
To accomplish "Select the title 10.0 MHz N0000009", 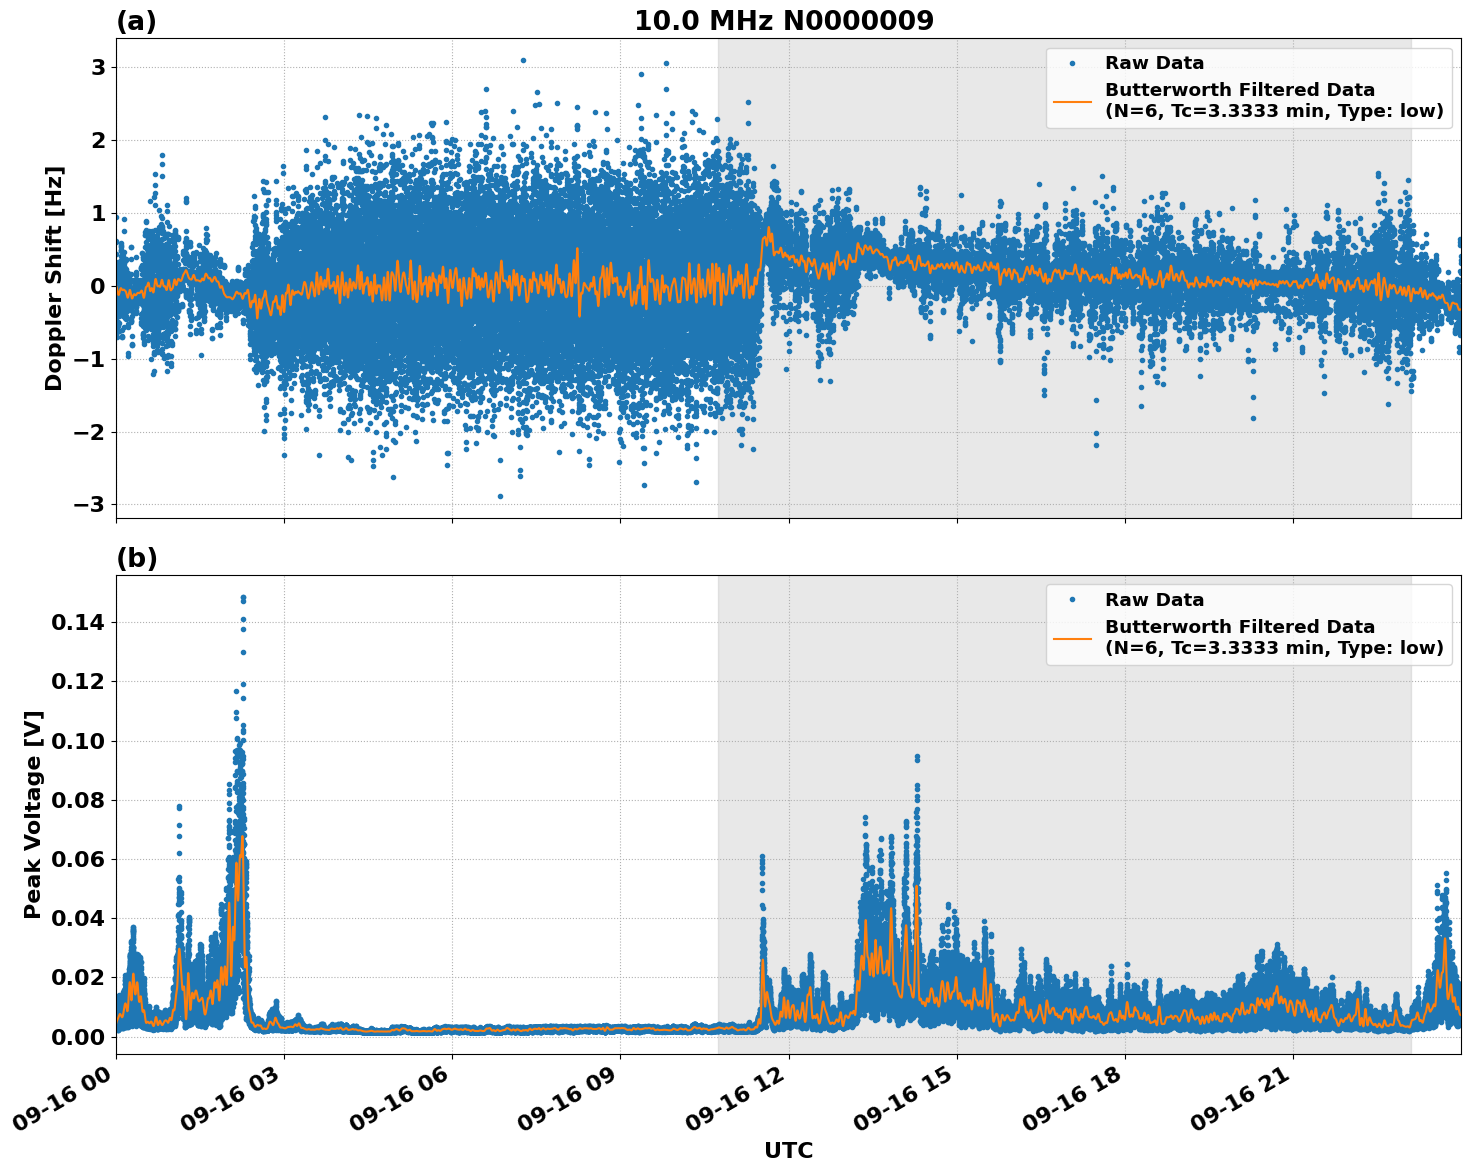I will pos(785,18).
